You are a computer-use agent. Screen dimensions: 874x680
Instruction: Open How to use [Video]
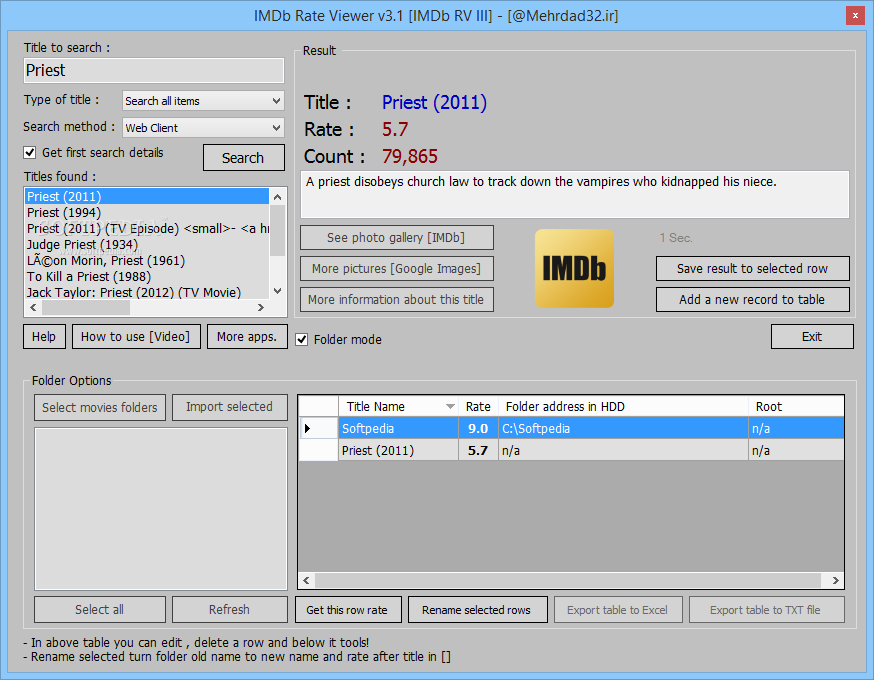point(136,337)
